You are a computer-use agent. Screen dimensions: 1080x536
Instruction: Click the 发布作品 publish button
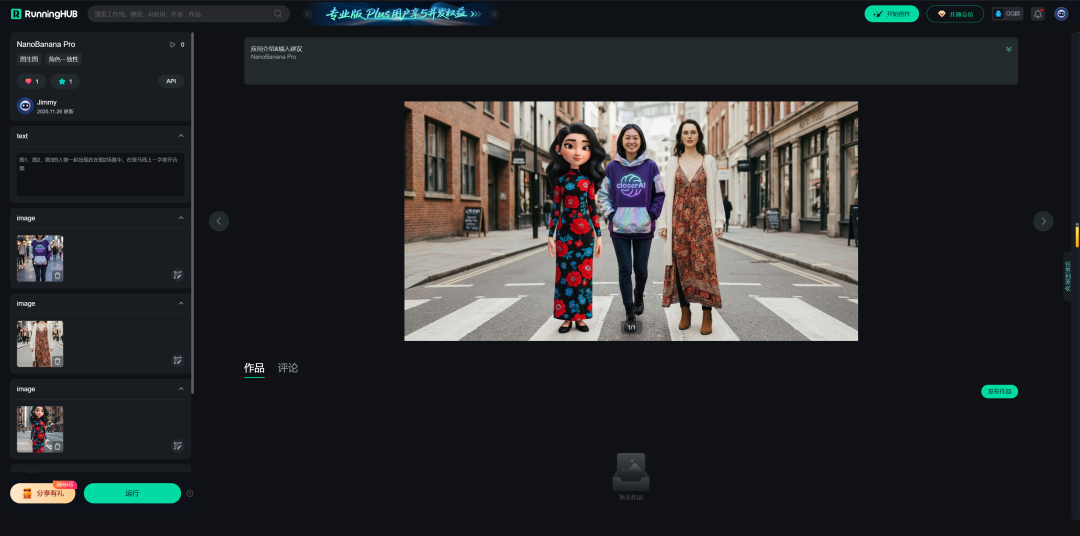(999, 391)
